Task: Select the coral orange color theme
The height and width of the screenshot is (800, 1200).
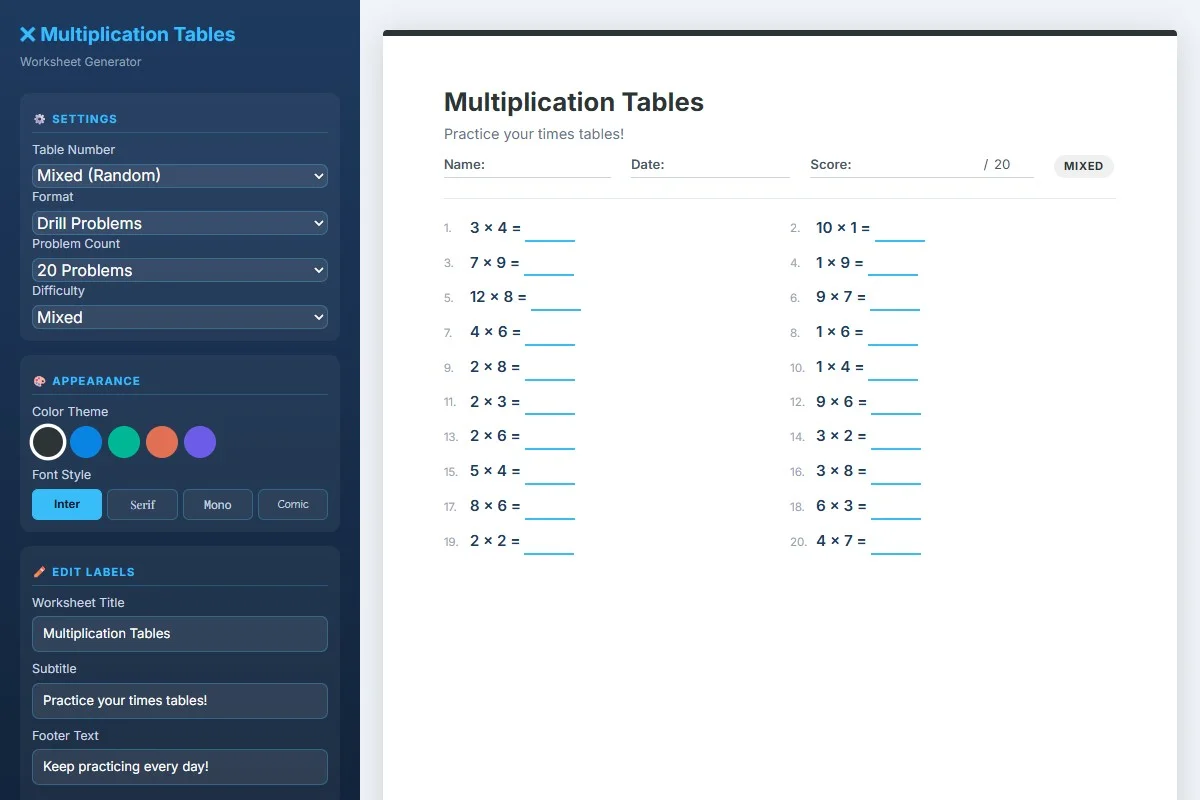Action: pyautogui.click(x=162, y=442)
